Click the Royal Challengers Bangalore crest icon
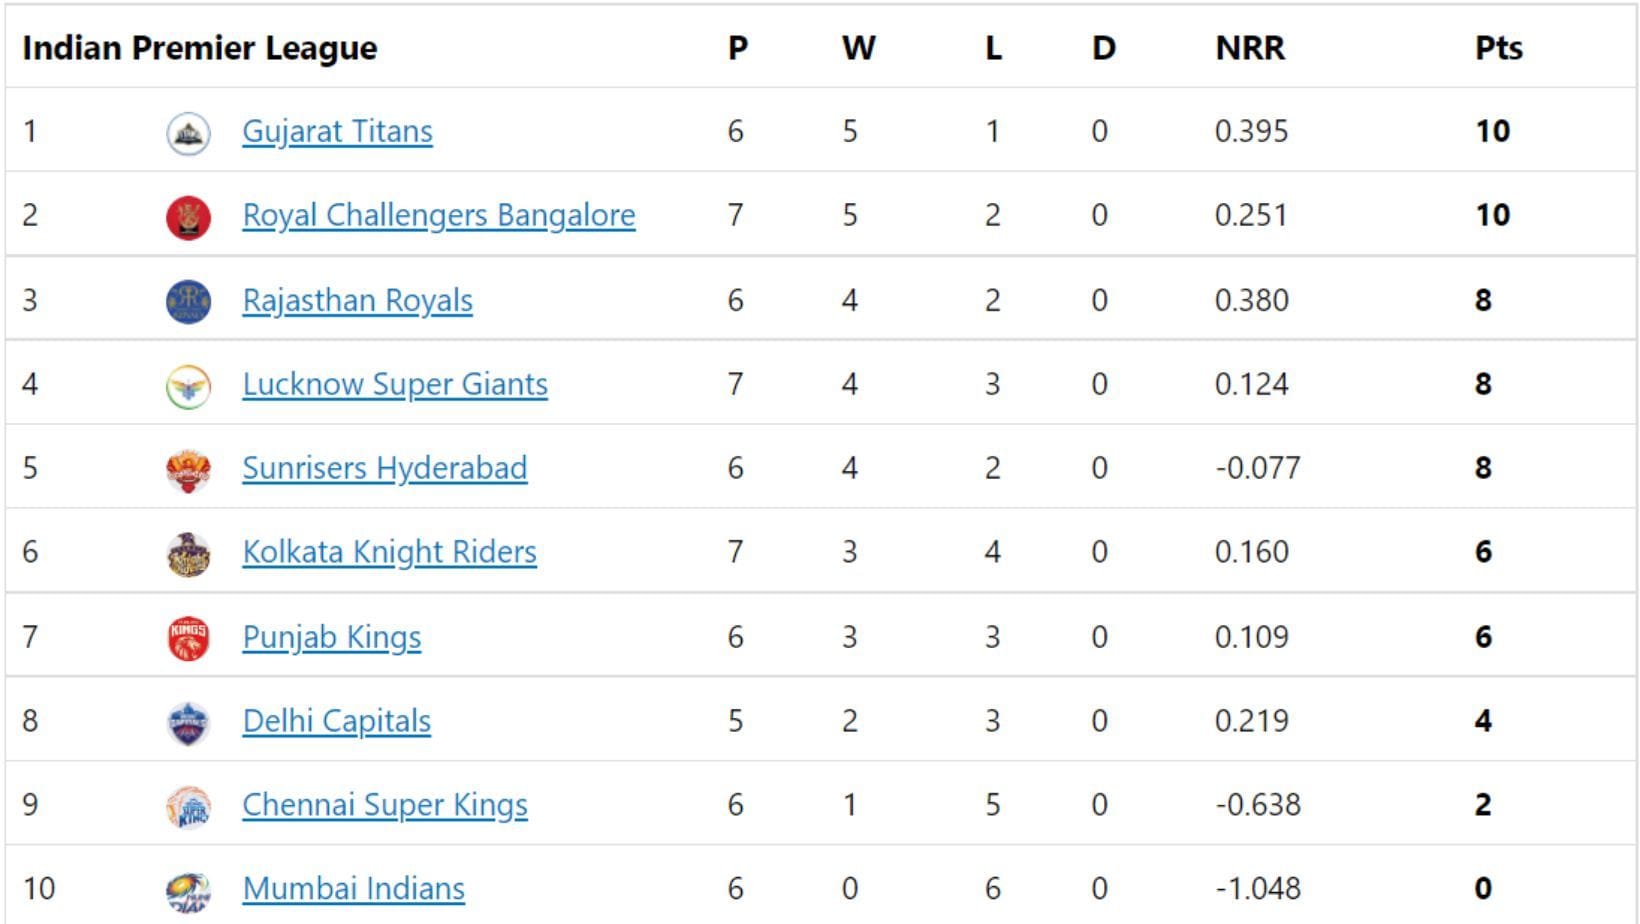This screenshot has height=924, width=1640. pyautogui.click(x=189, y=214)
